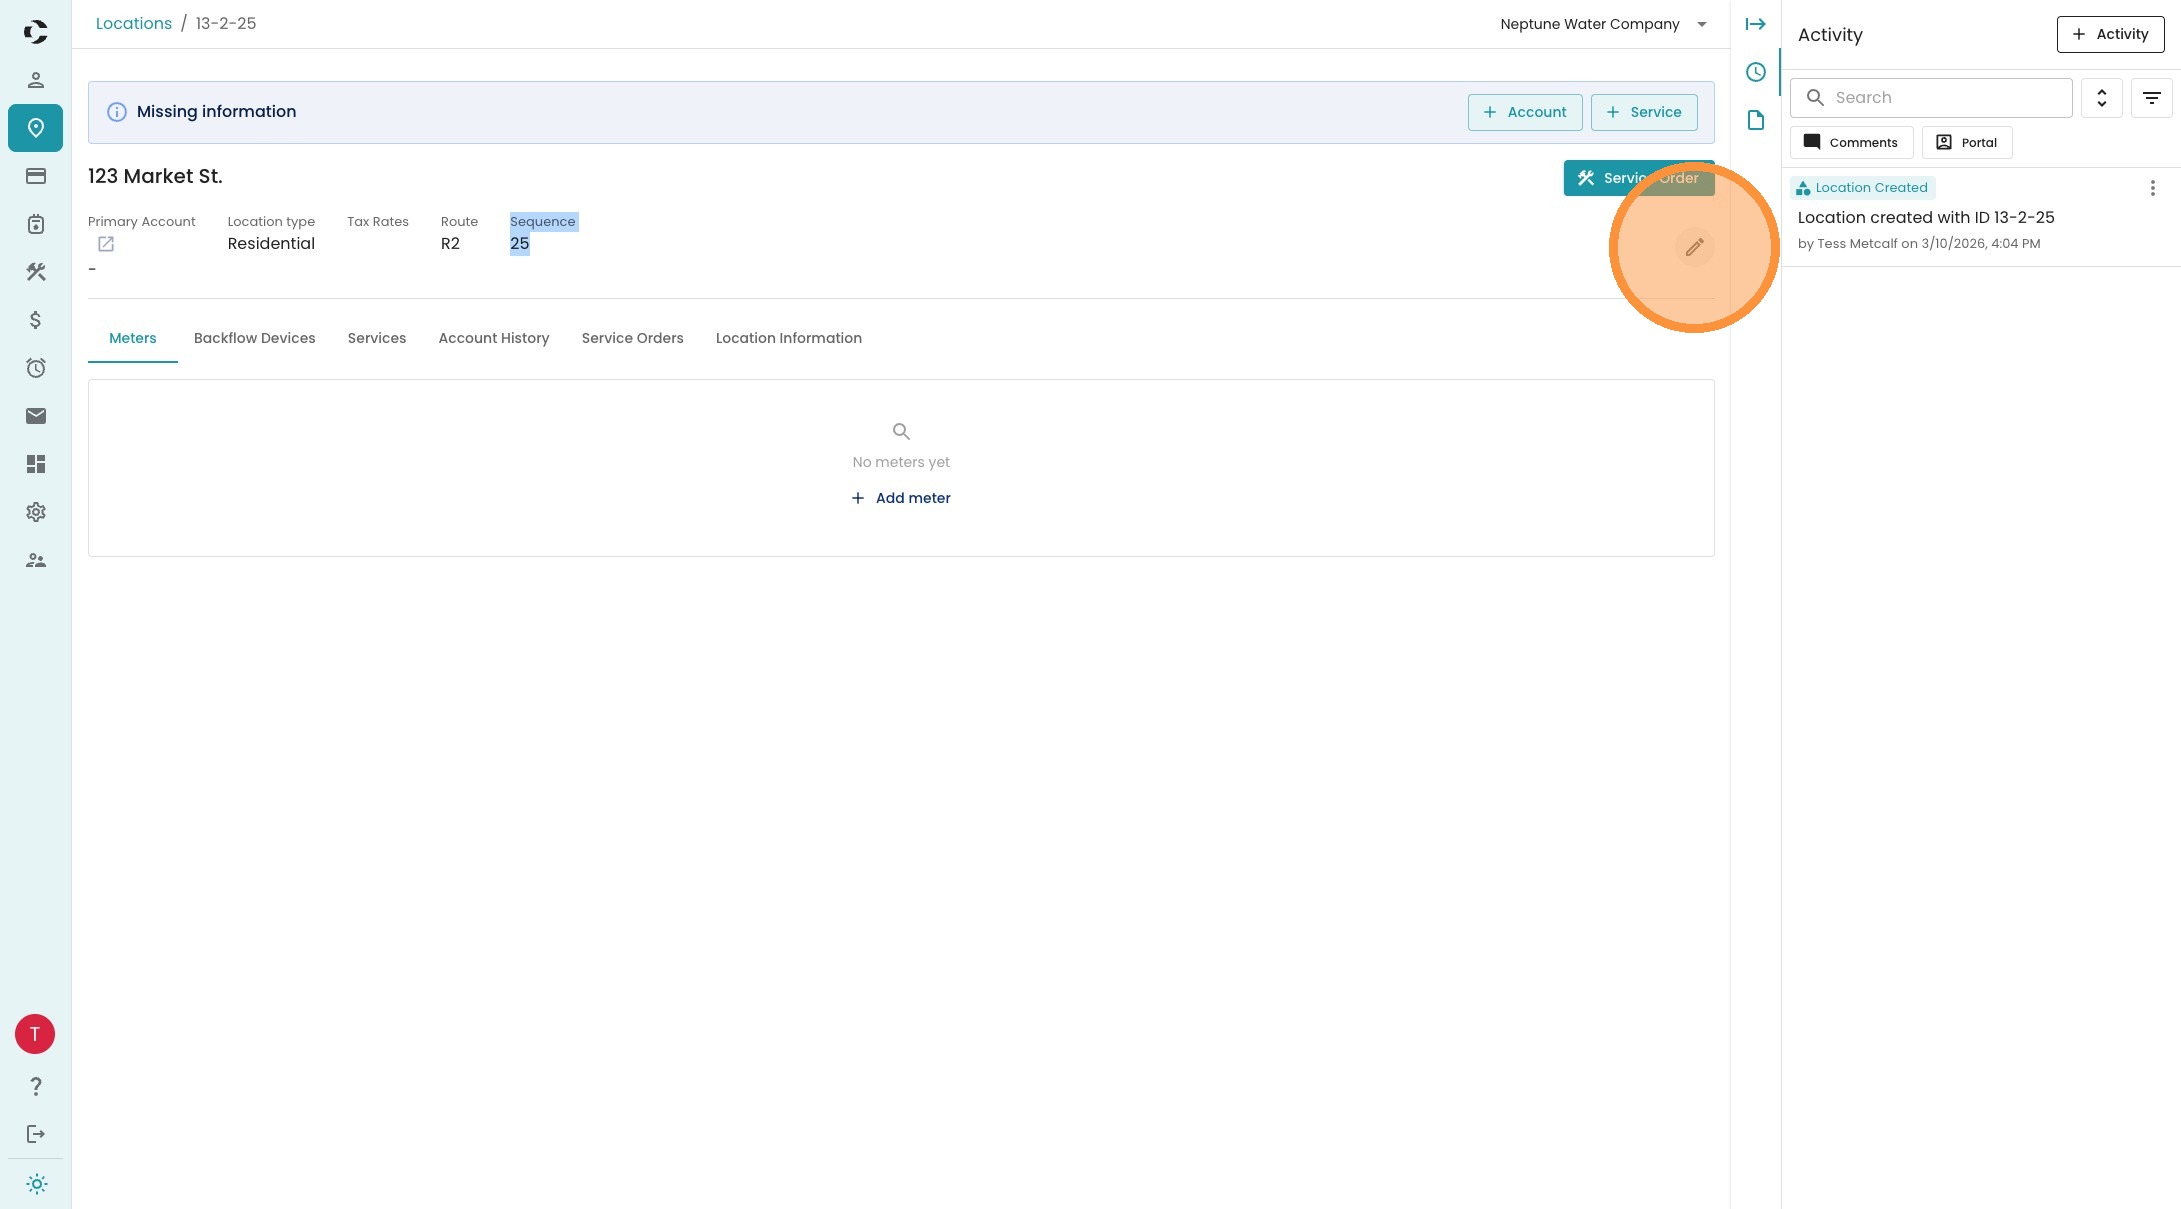
Task: Open the documents page icon in side panel
Action: [1755, 120]
